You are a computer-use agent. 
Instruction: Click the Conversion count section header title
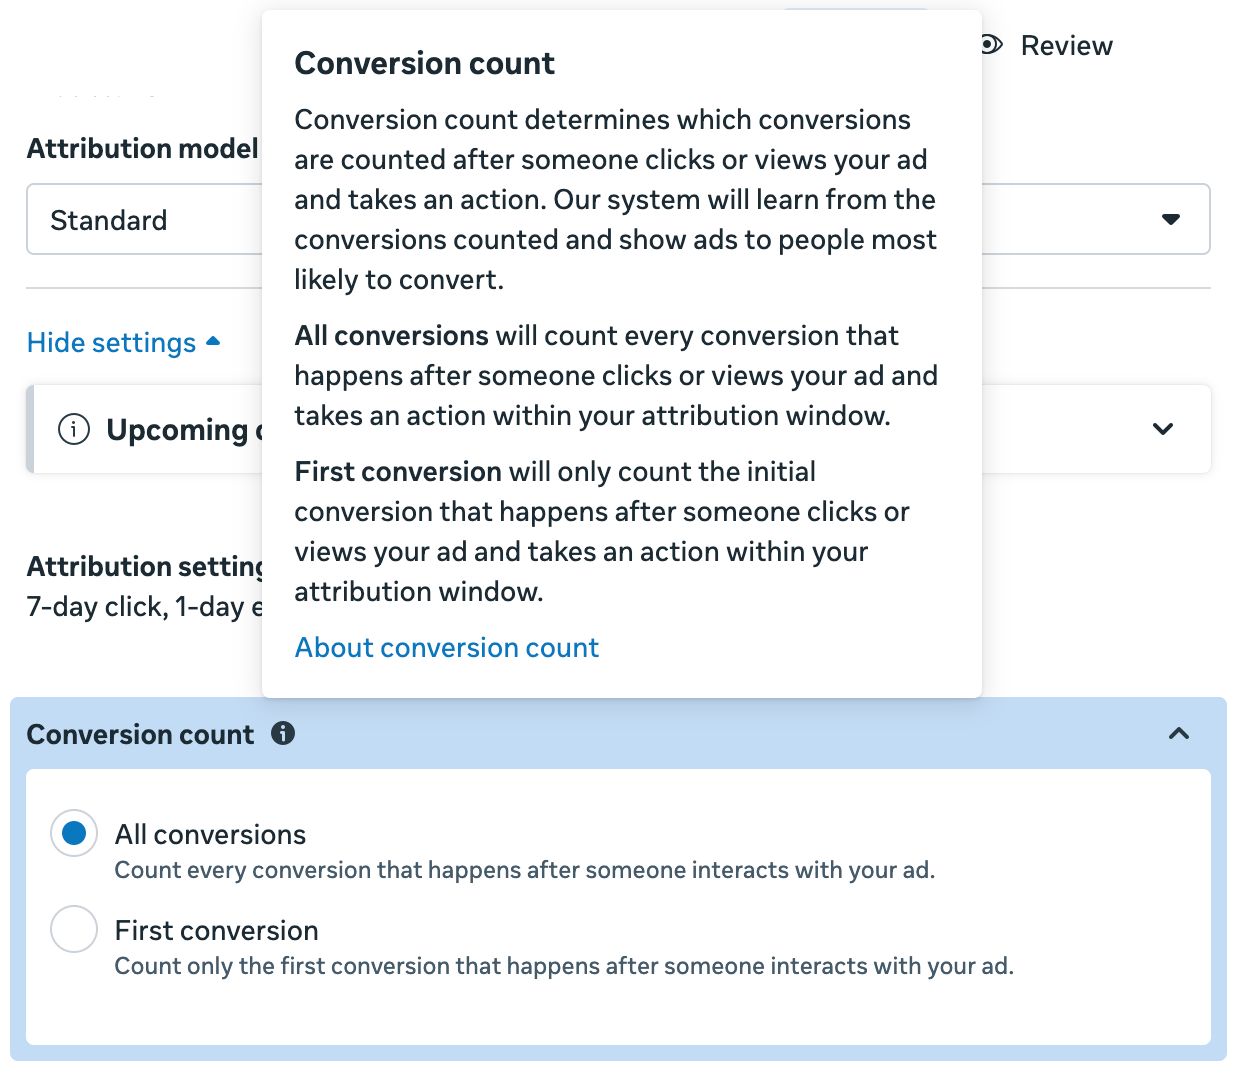pos(140,734)
